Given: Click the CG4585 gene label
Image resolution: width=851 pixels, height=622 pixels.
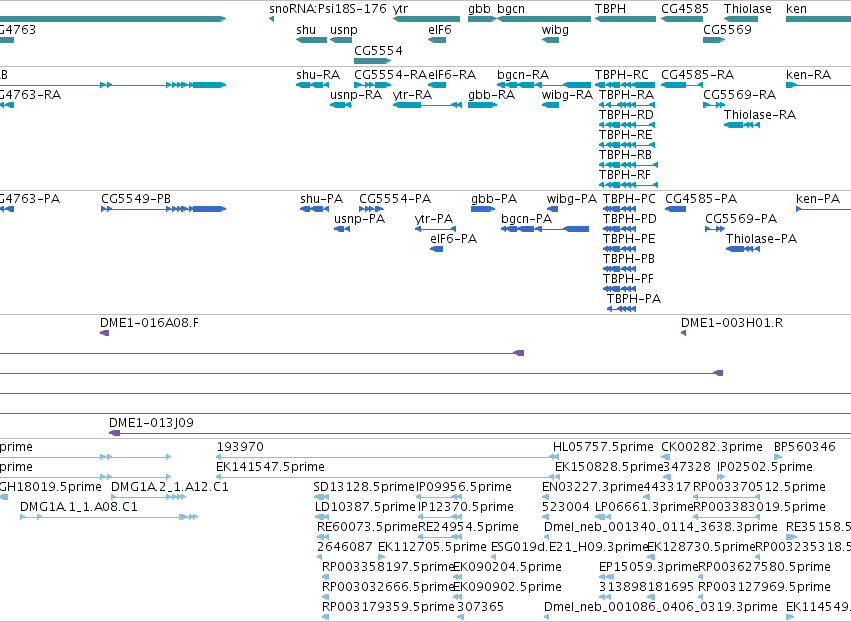Looking at the screenshot, I should click(x=685, y=9).
